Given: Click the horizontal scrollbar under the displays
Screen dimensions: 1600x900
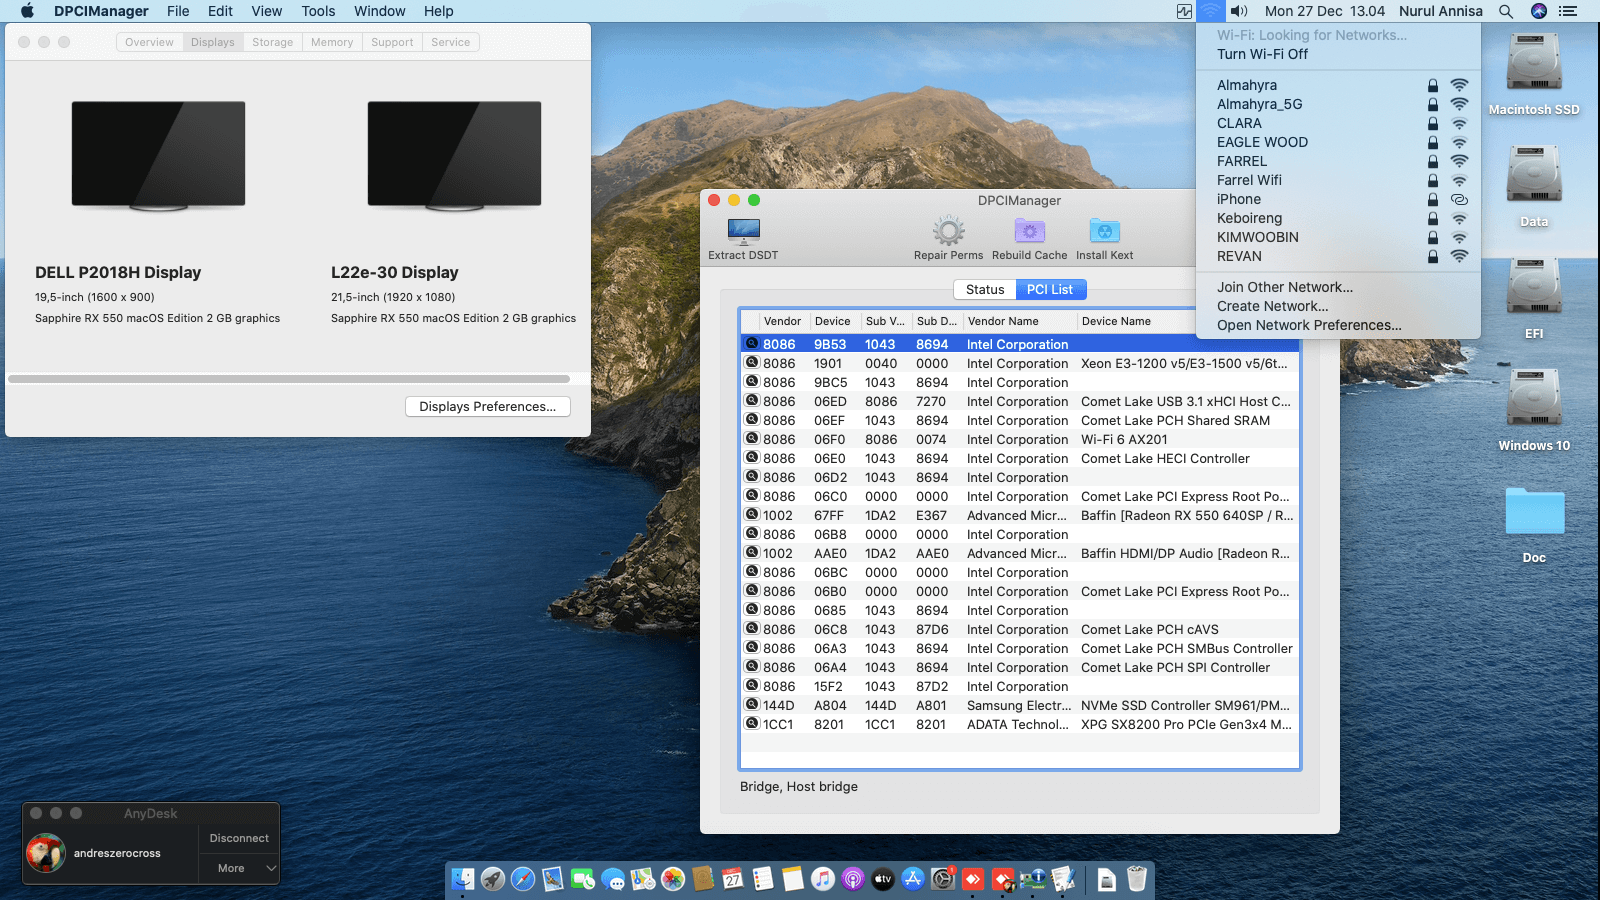Looking at the screenshot, I should click(x=289, y=379).
